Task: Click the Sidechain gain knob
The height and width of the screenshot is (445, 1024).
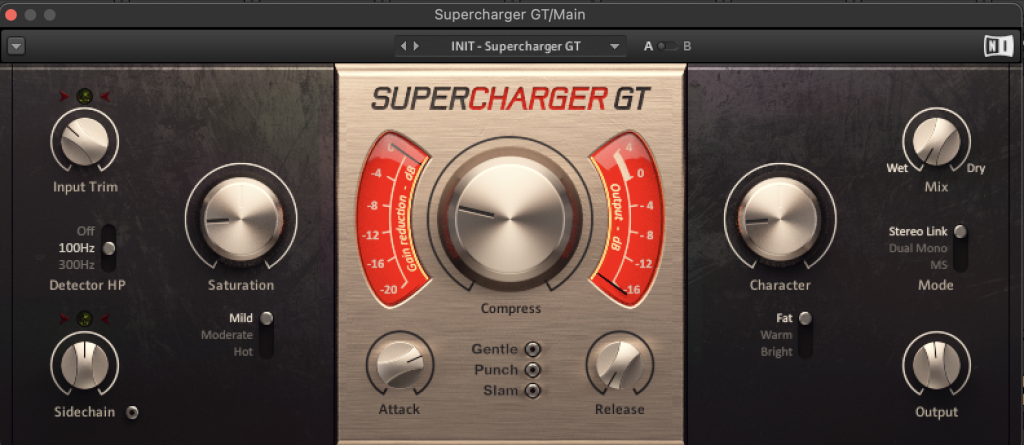Action: tap(85, 363)
